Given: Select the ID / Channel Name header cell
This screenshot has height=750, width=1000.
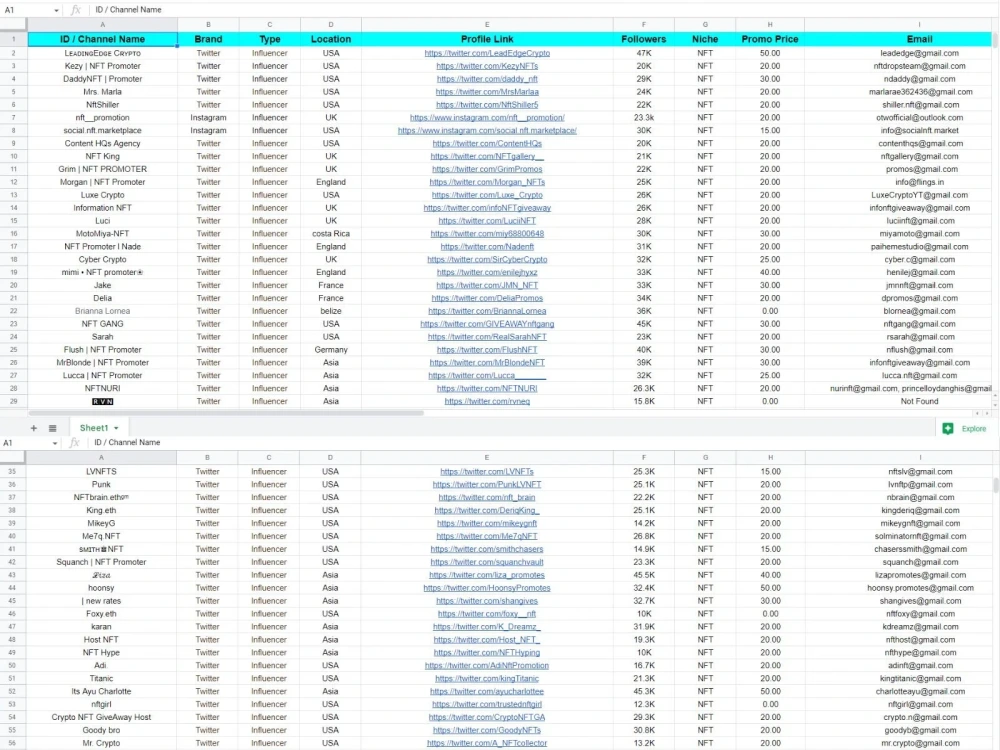Looking at the screenshot, I should (102, 39).
